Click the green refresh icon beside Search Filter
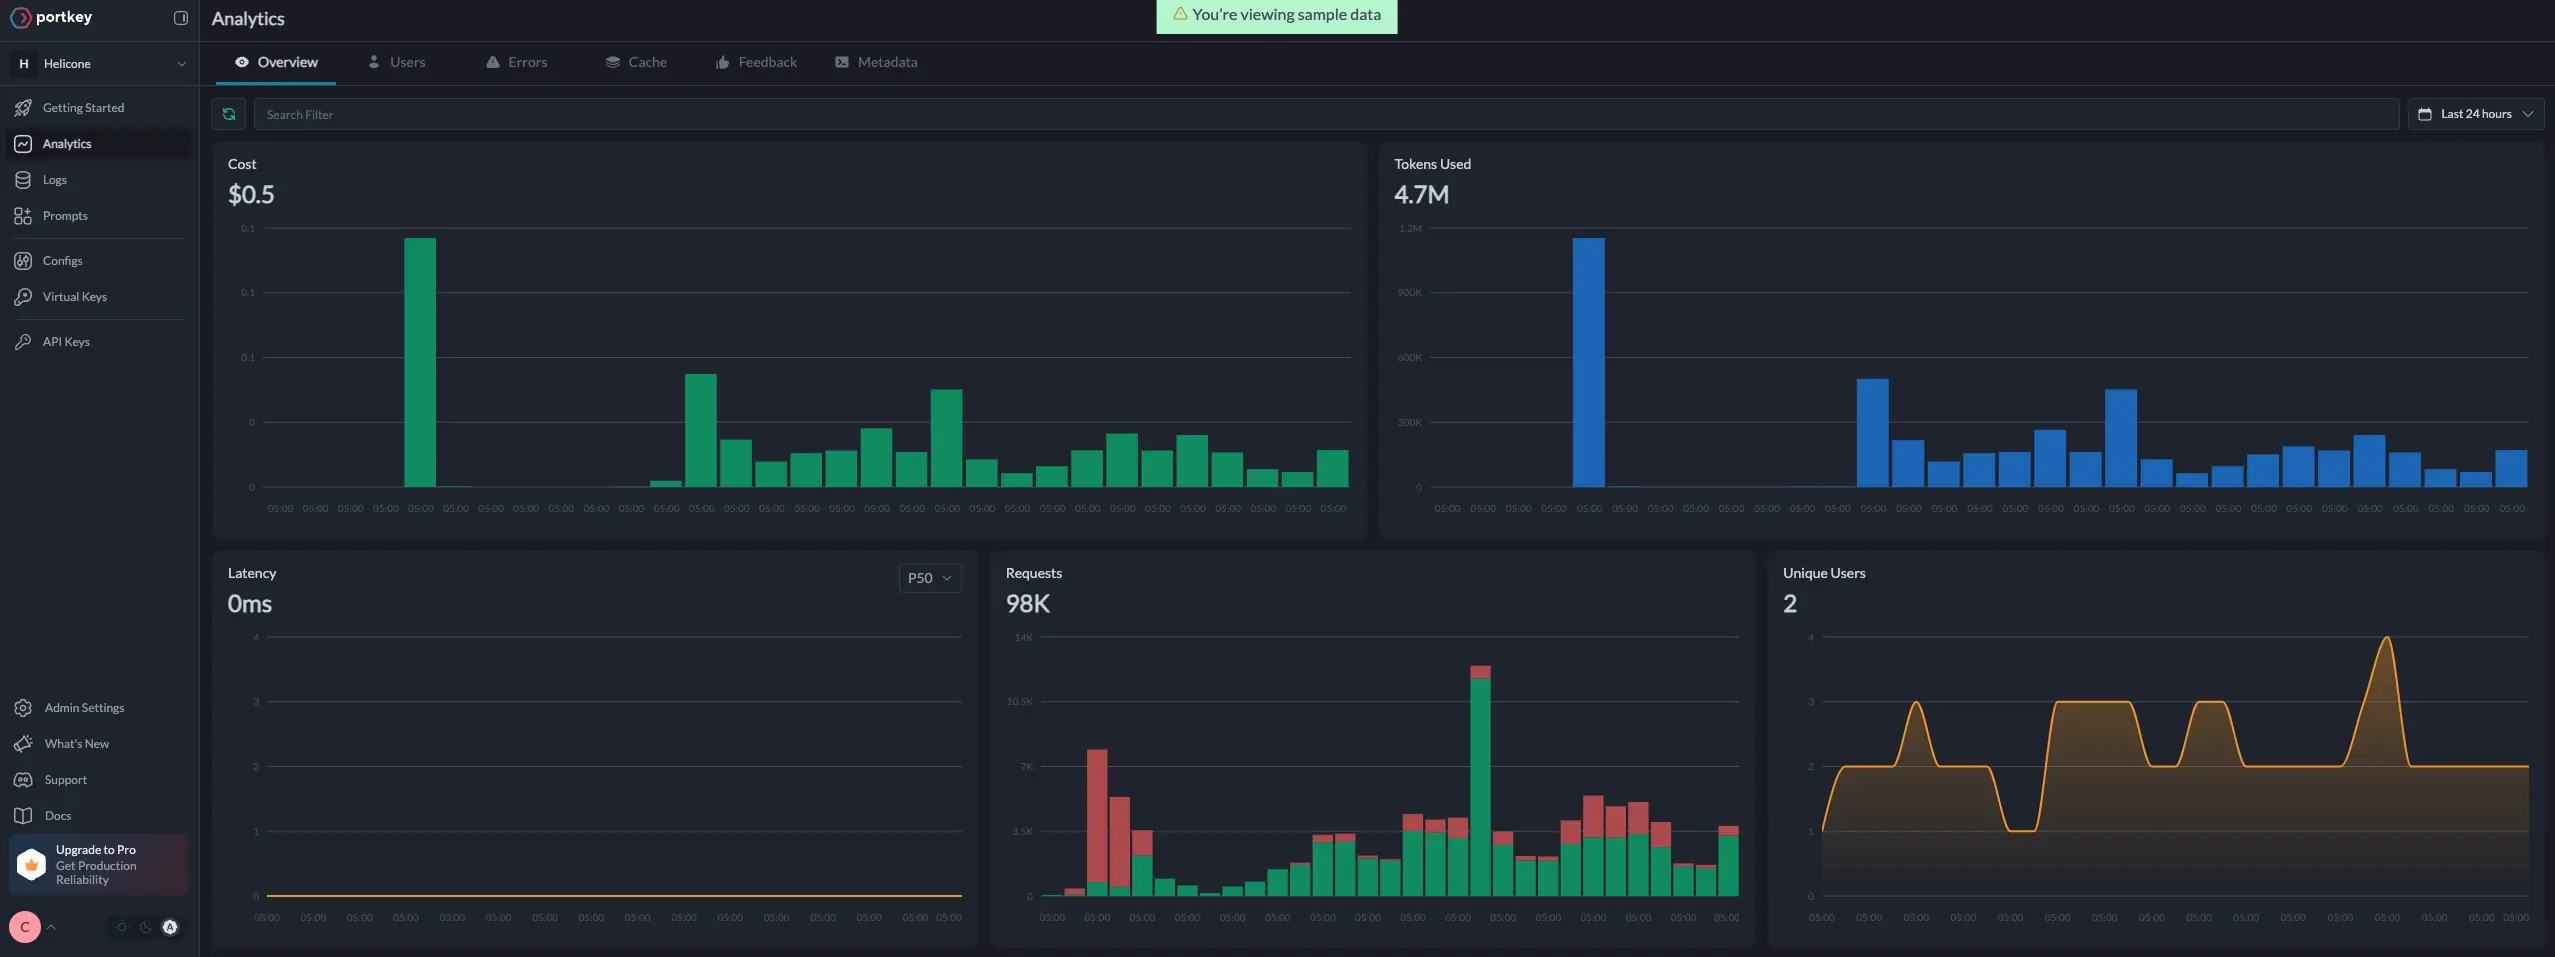Viewport: 2555px width, 957px height. click(x=229, y=114)
